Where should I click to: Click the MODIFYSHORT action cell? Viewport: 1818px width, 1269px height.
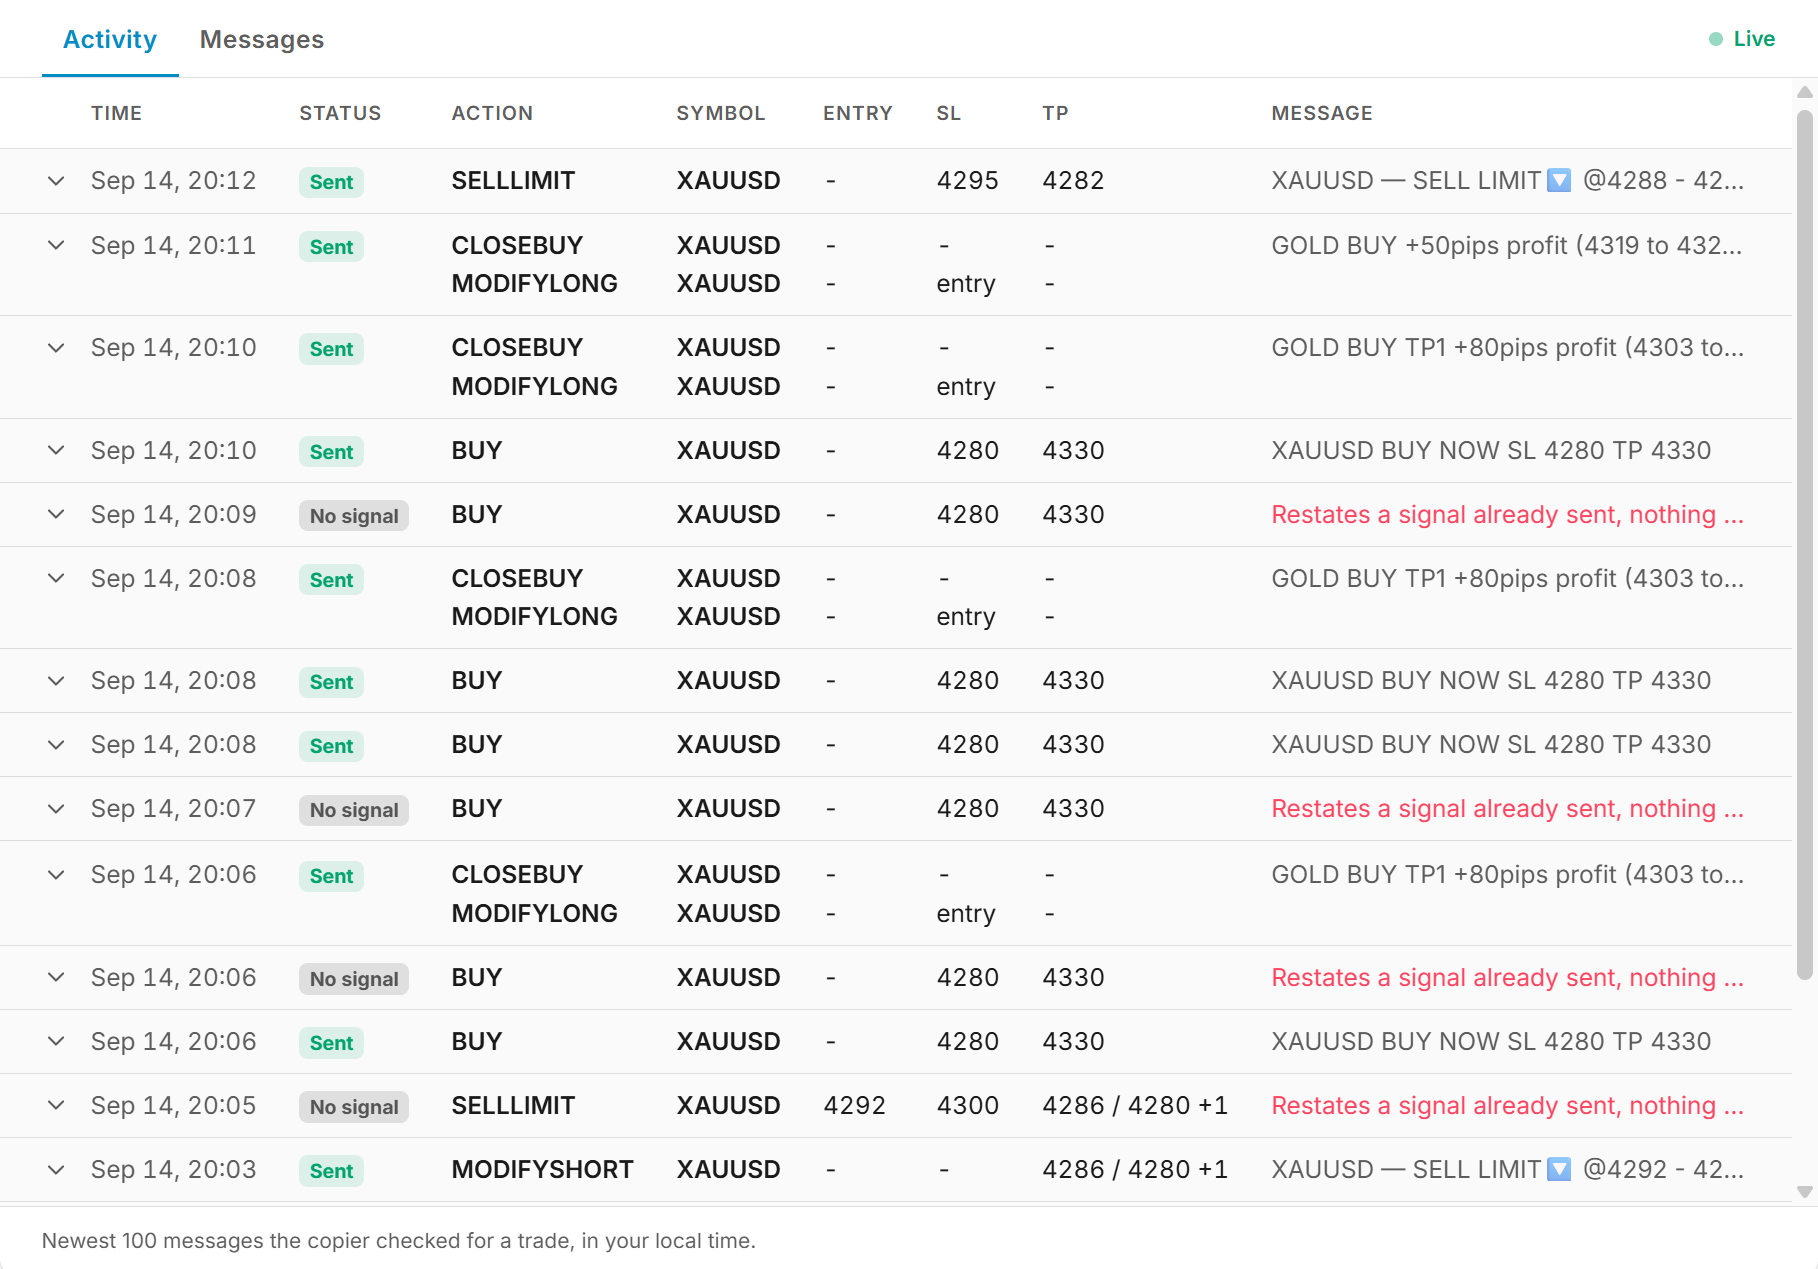coord(542,1169)
